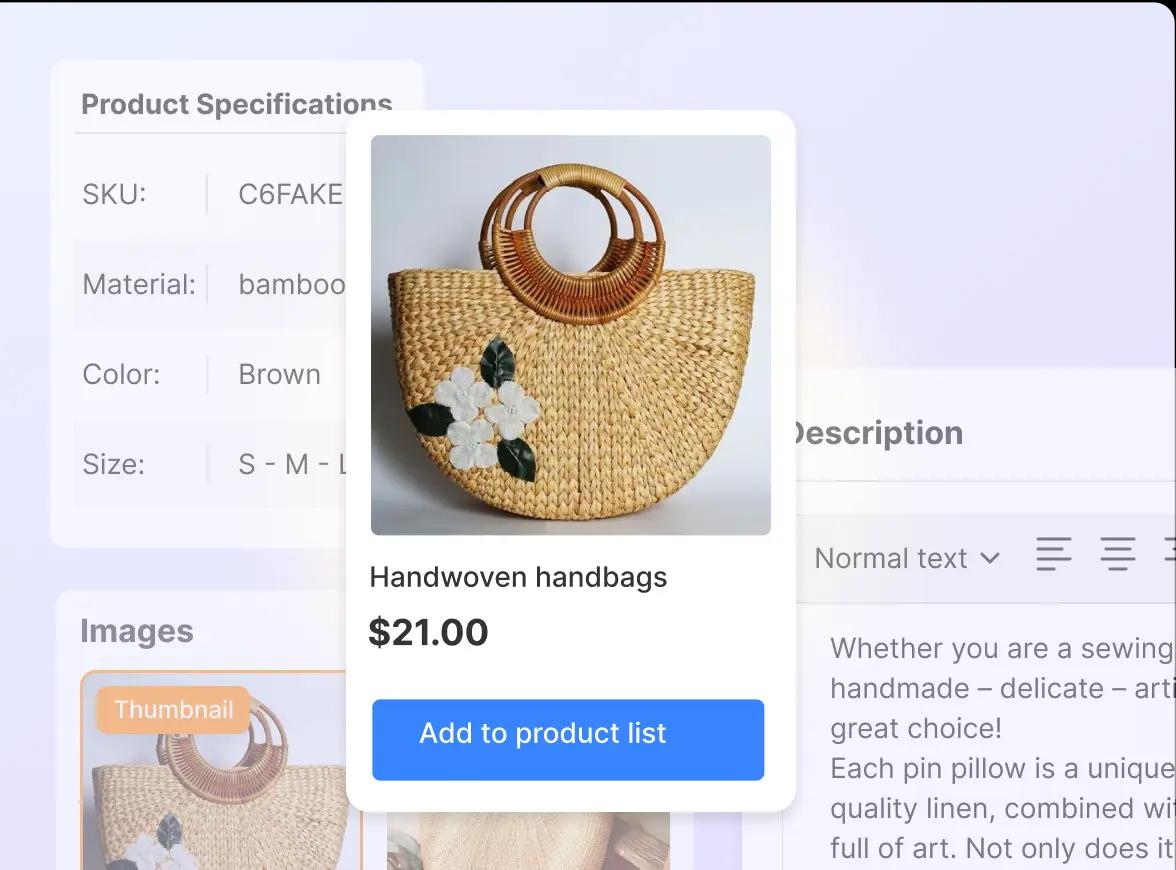Image resolution: width=1176 pixels, height=870 pixels.
Task: Click the chevron next to Normal text
Action: [x=991, y=559]
